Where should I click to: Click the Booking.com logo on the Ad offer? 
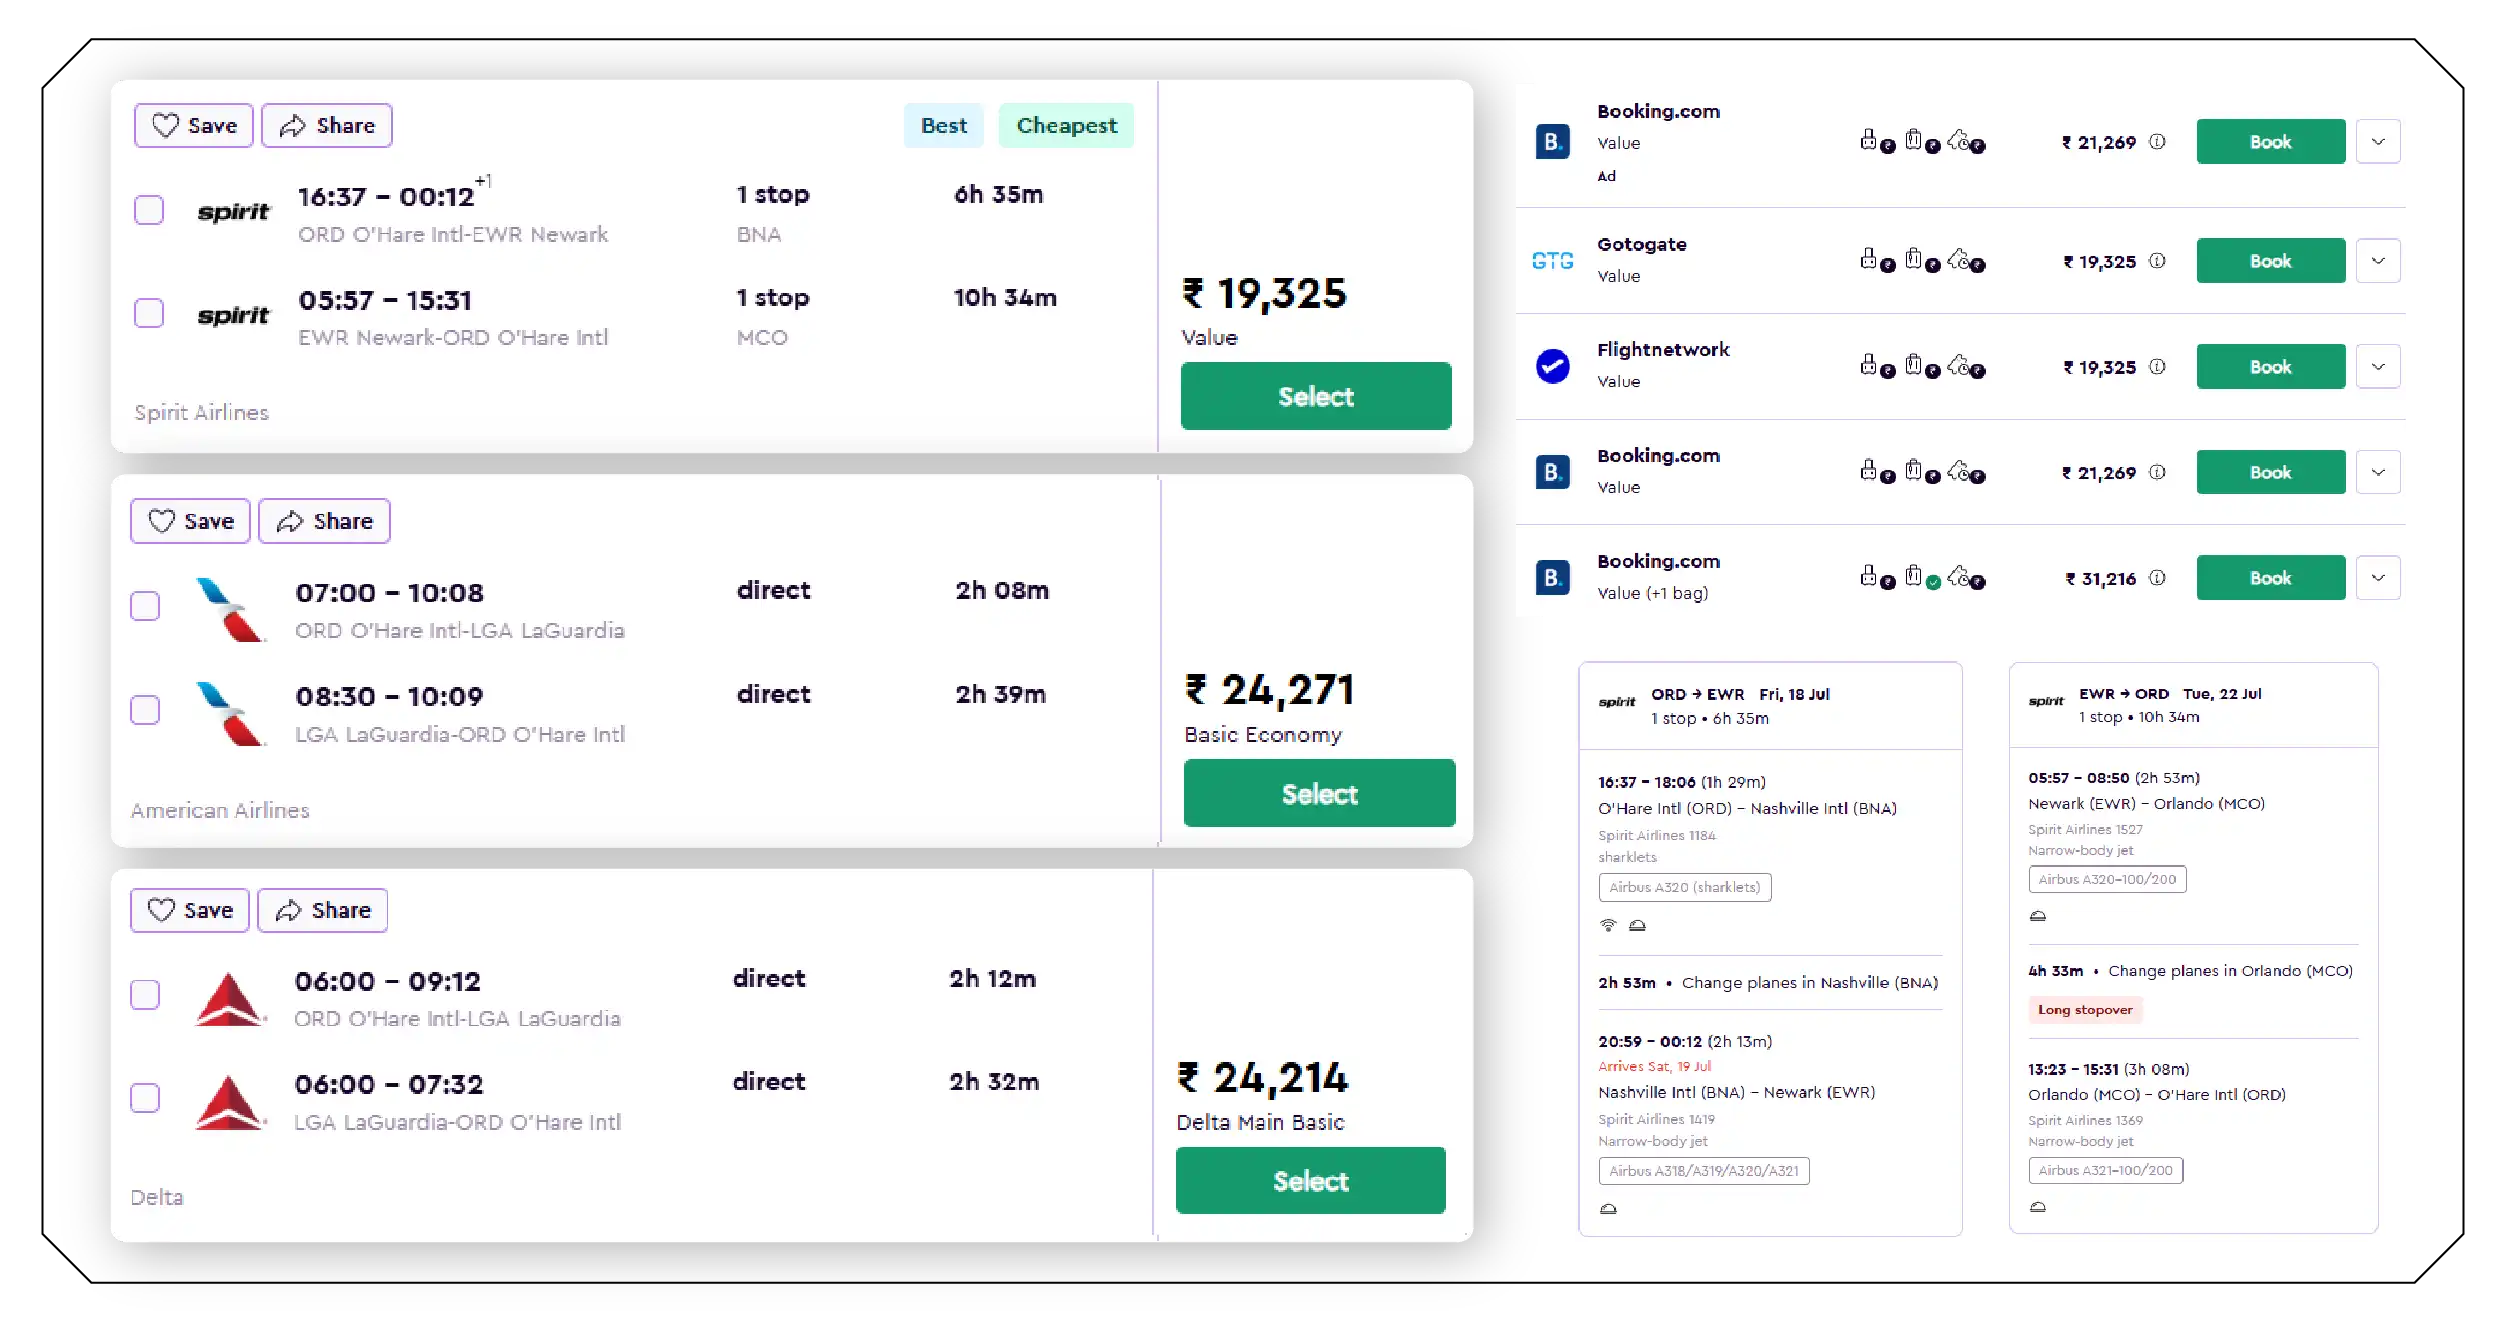coord(1553,142)
